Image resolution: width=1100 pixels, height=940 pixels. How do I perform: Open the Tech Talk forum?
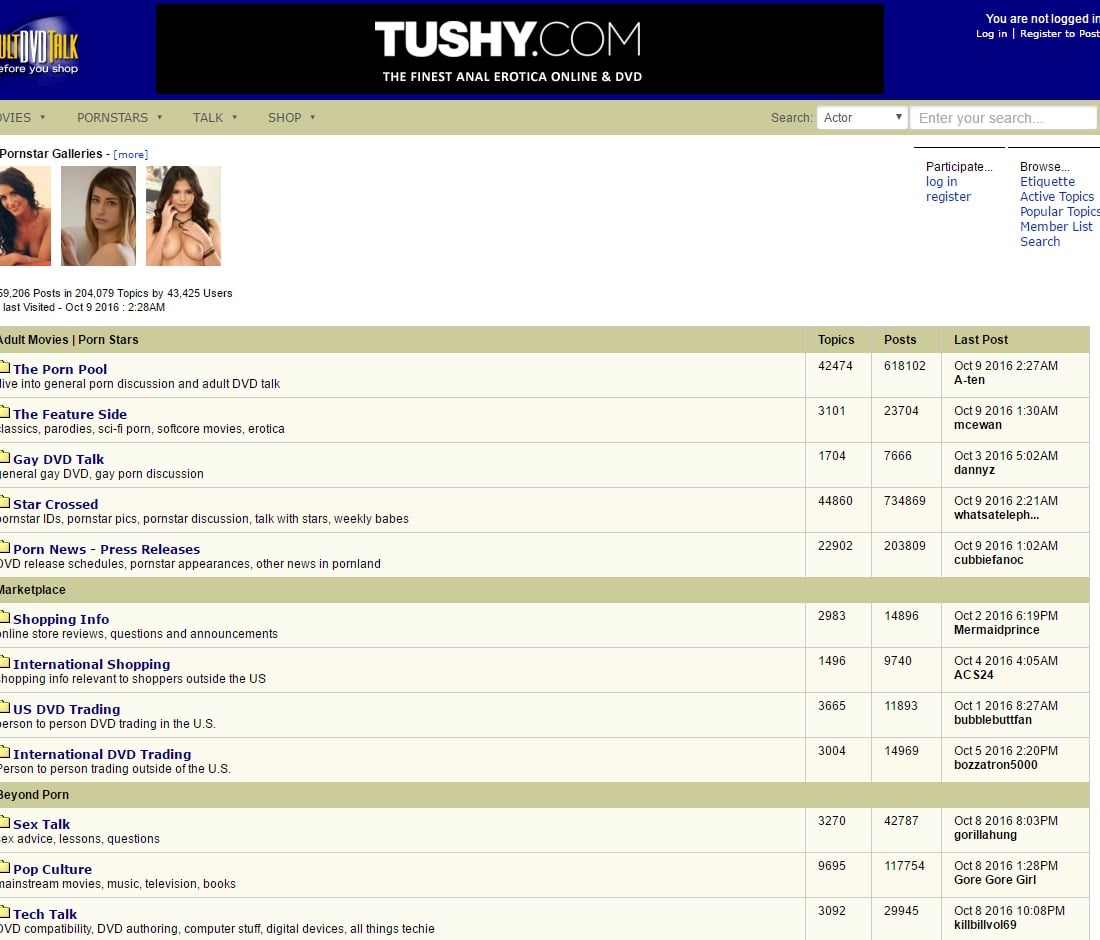pos(46,914)
